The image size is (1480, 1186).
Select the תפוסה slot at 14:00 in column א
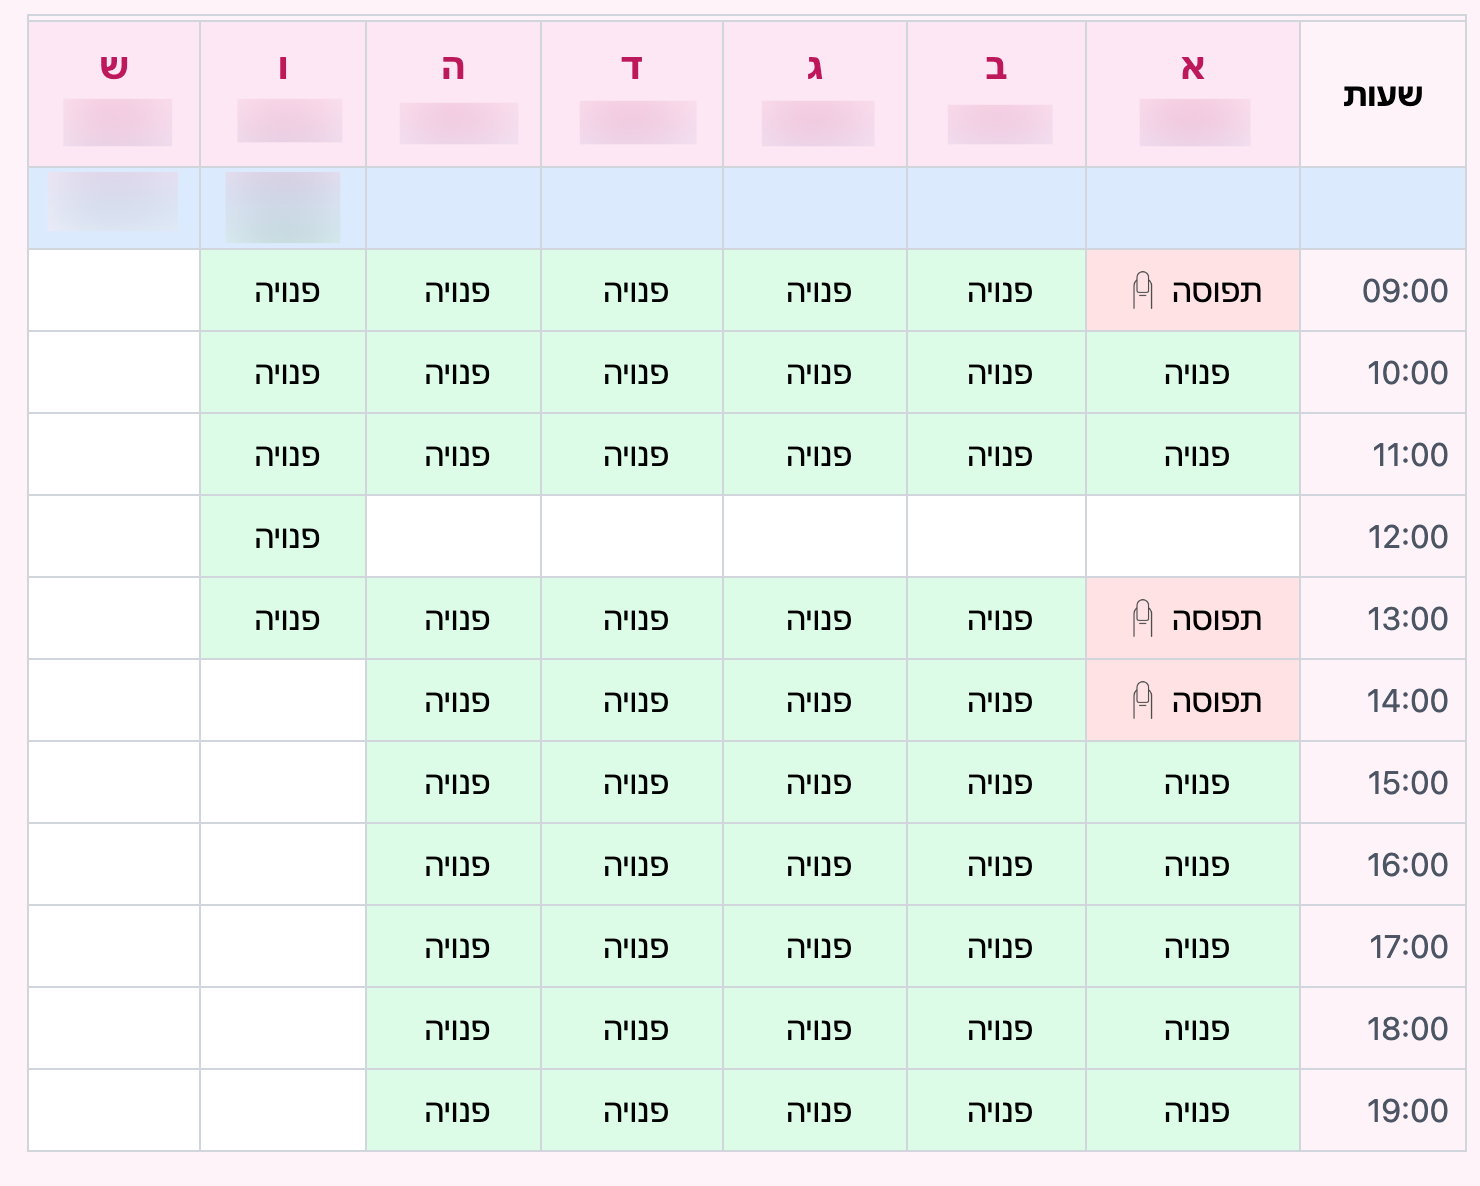pyautogui.click(x=1193, y=700)
